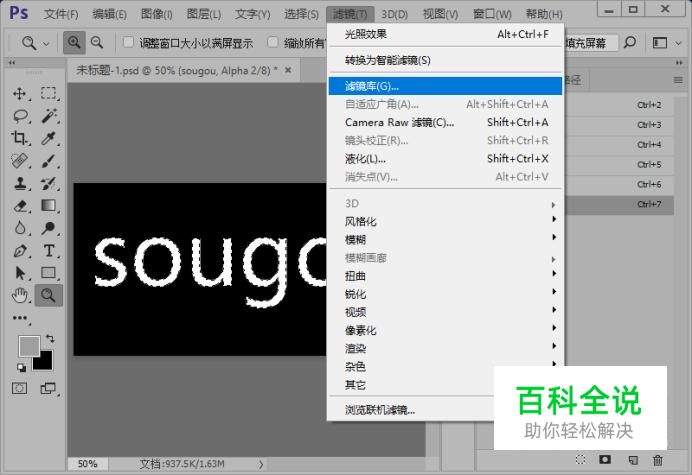The width and height of the screenshot is (692, 475).
Task: Open the 图层(L) menu
Action: coord(203,14)
